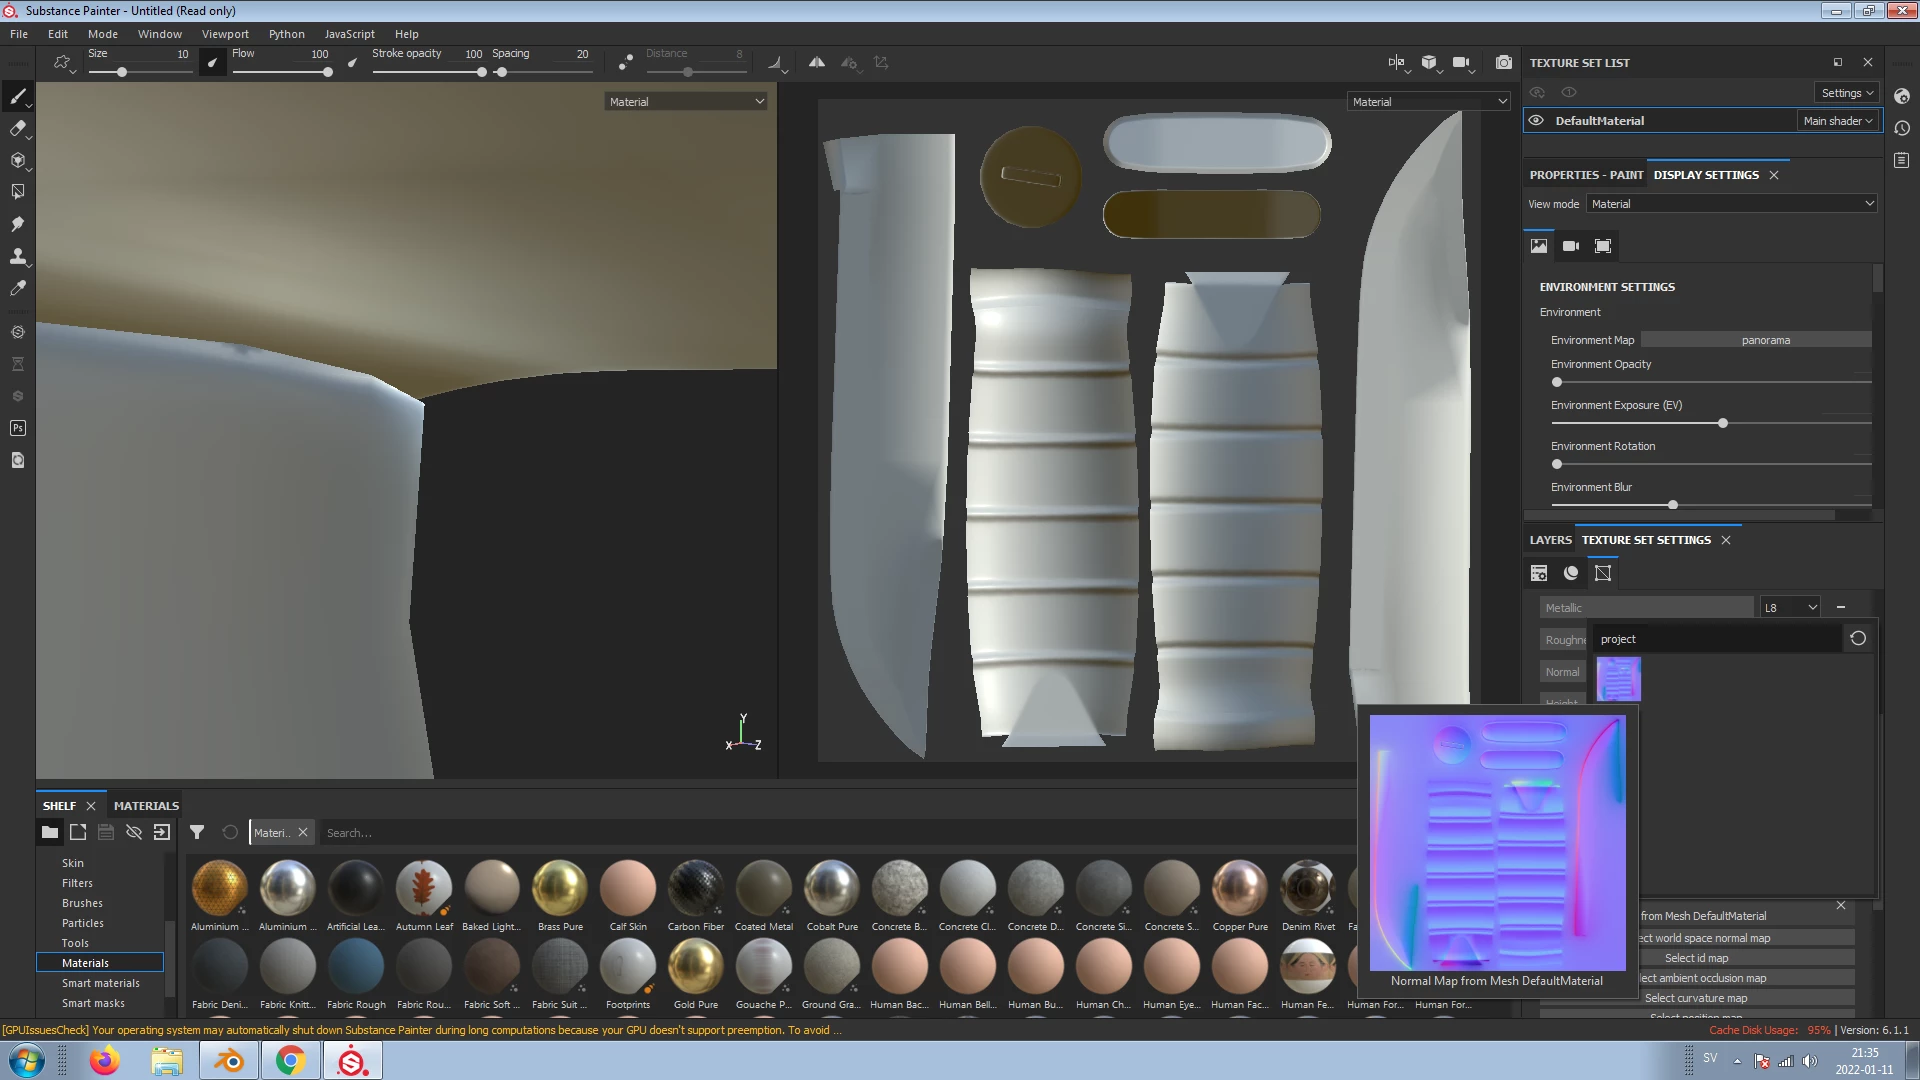Select the Projection tool in left toolbar
The height and width of the screenshot is (1080, 1920).
tap(17, 160)
